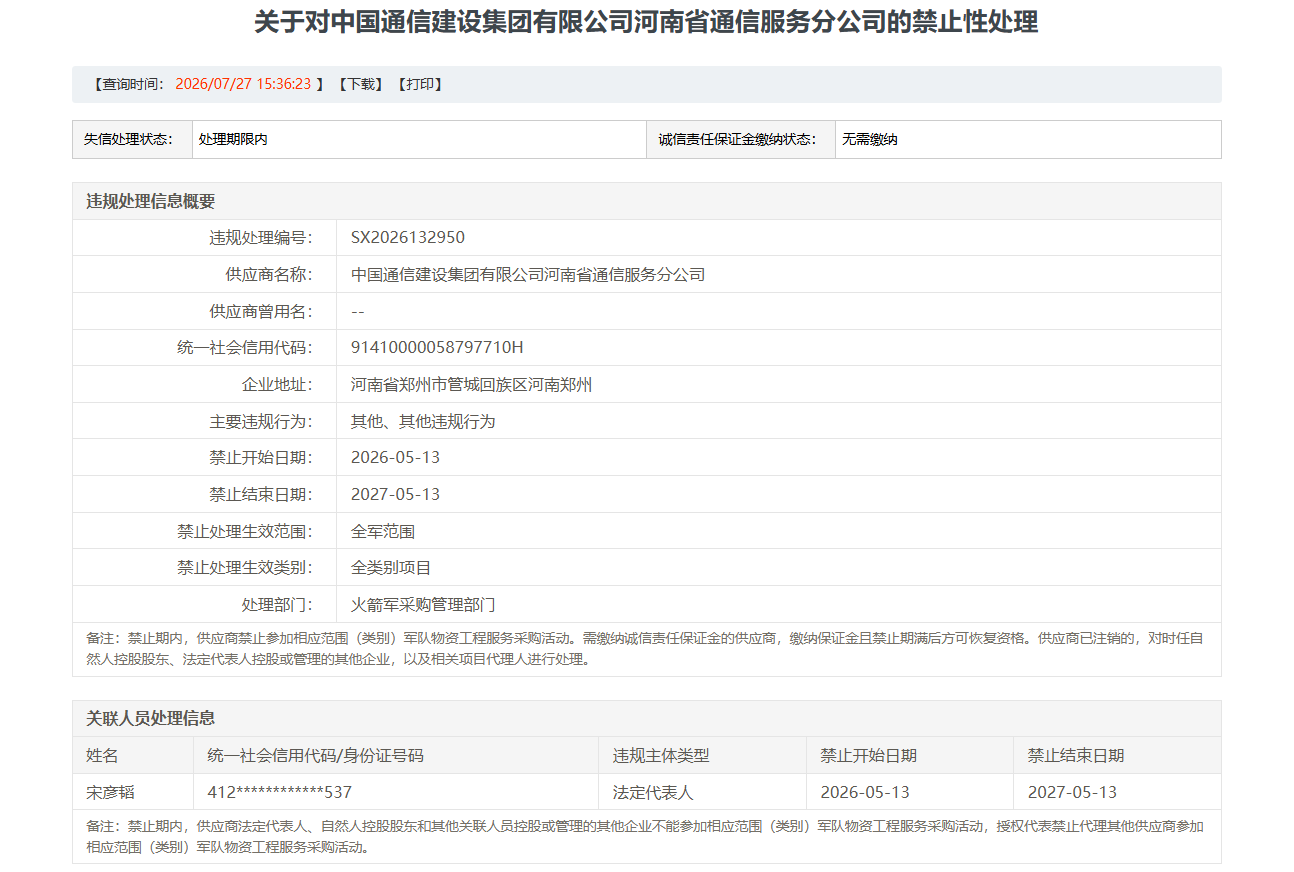
Task: Click the 姓名 column header
Action: (102, 755)
